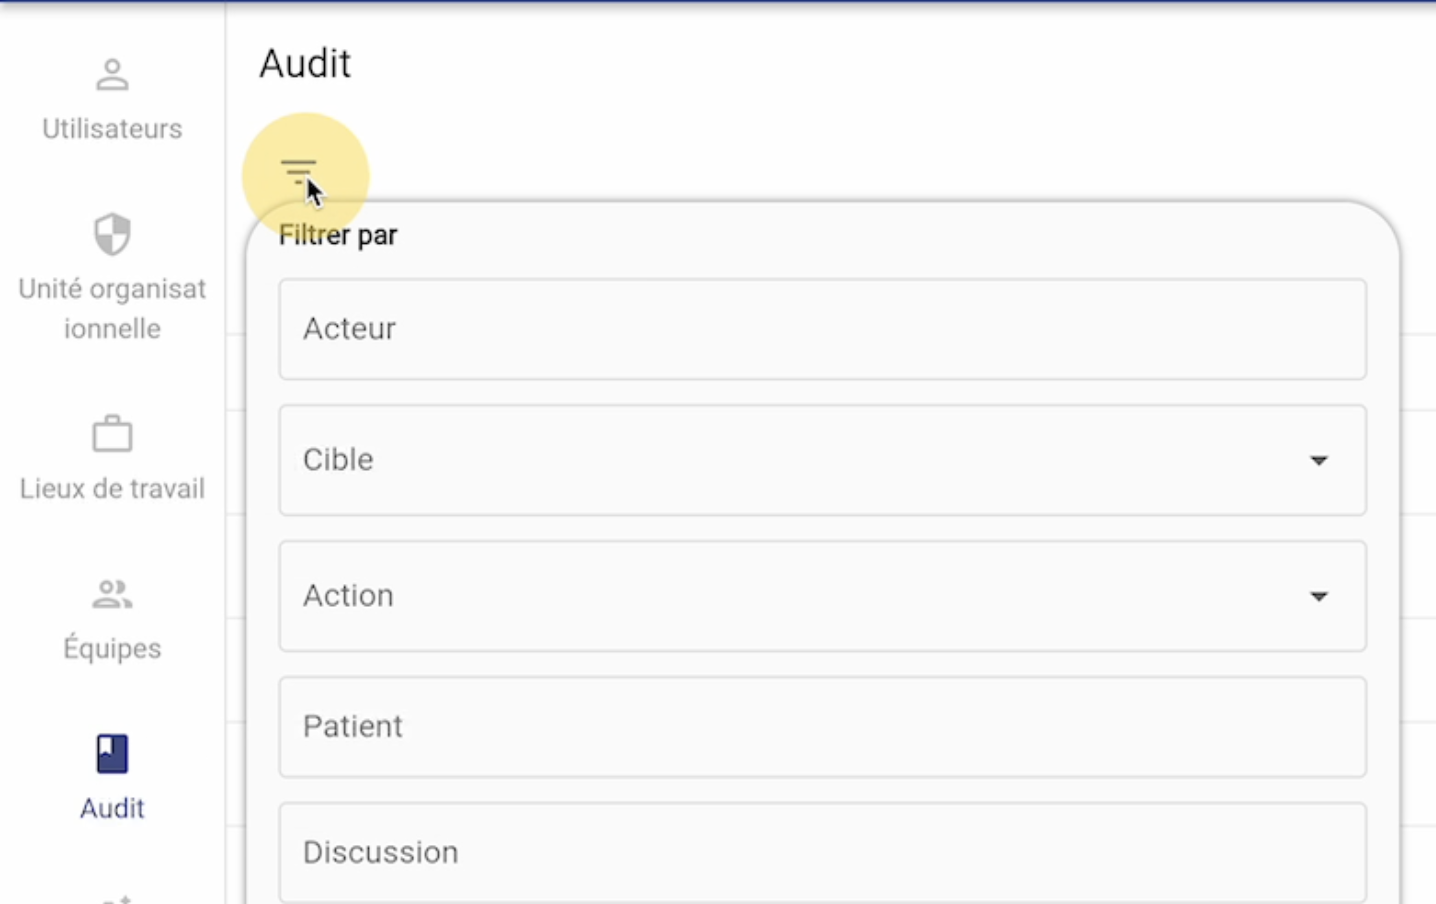Image resolution: width=1436 pixels, height=904 pixels.
Task: Click the Lieux de travail briefcase icon
Action: (112, 434)
